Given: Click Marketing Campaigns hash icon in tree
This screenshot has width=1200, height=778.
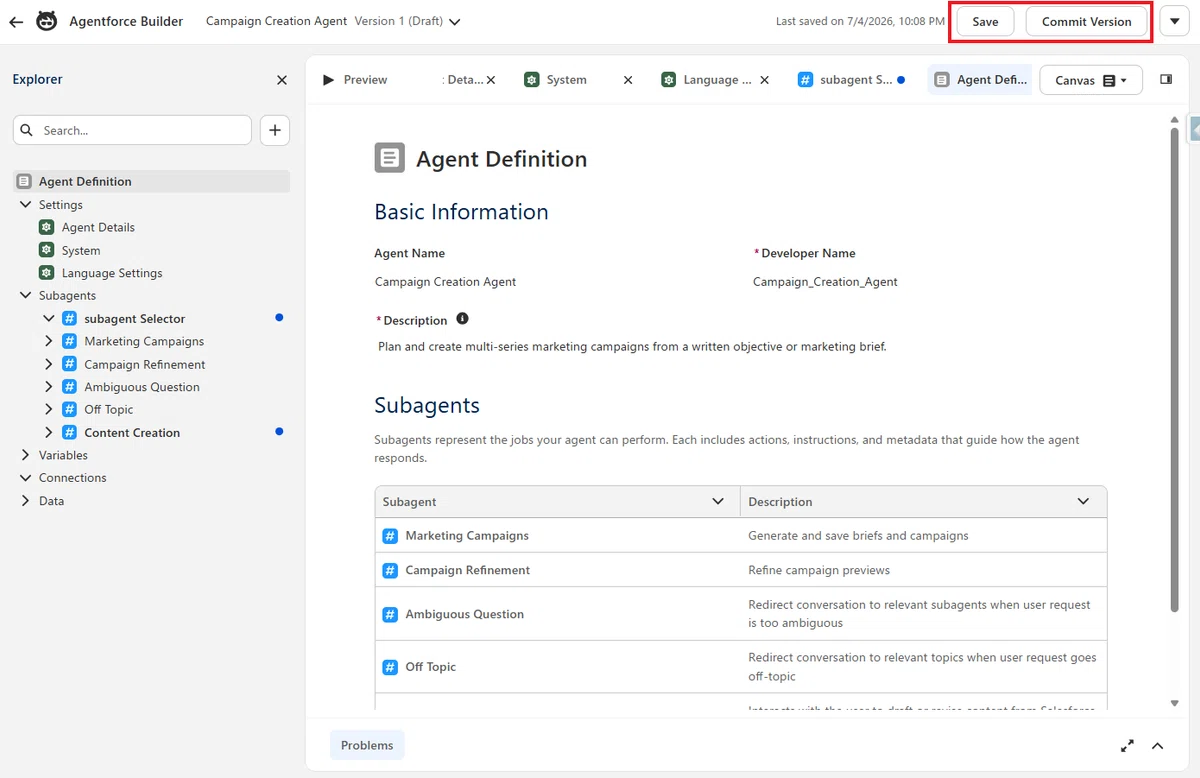Looking at the screenshot, I should [69, 341].
